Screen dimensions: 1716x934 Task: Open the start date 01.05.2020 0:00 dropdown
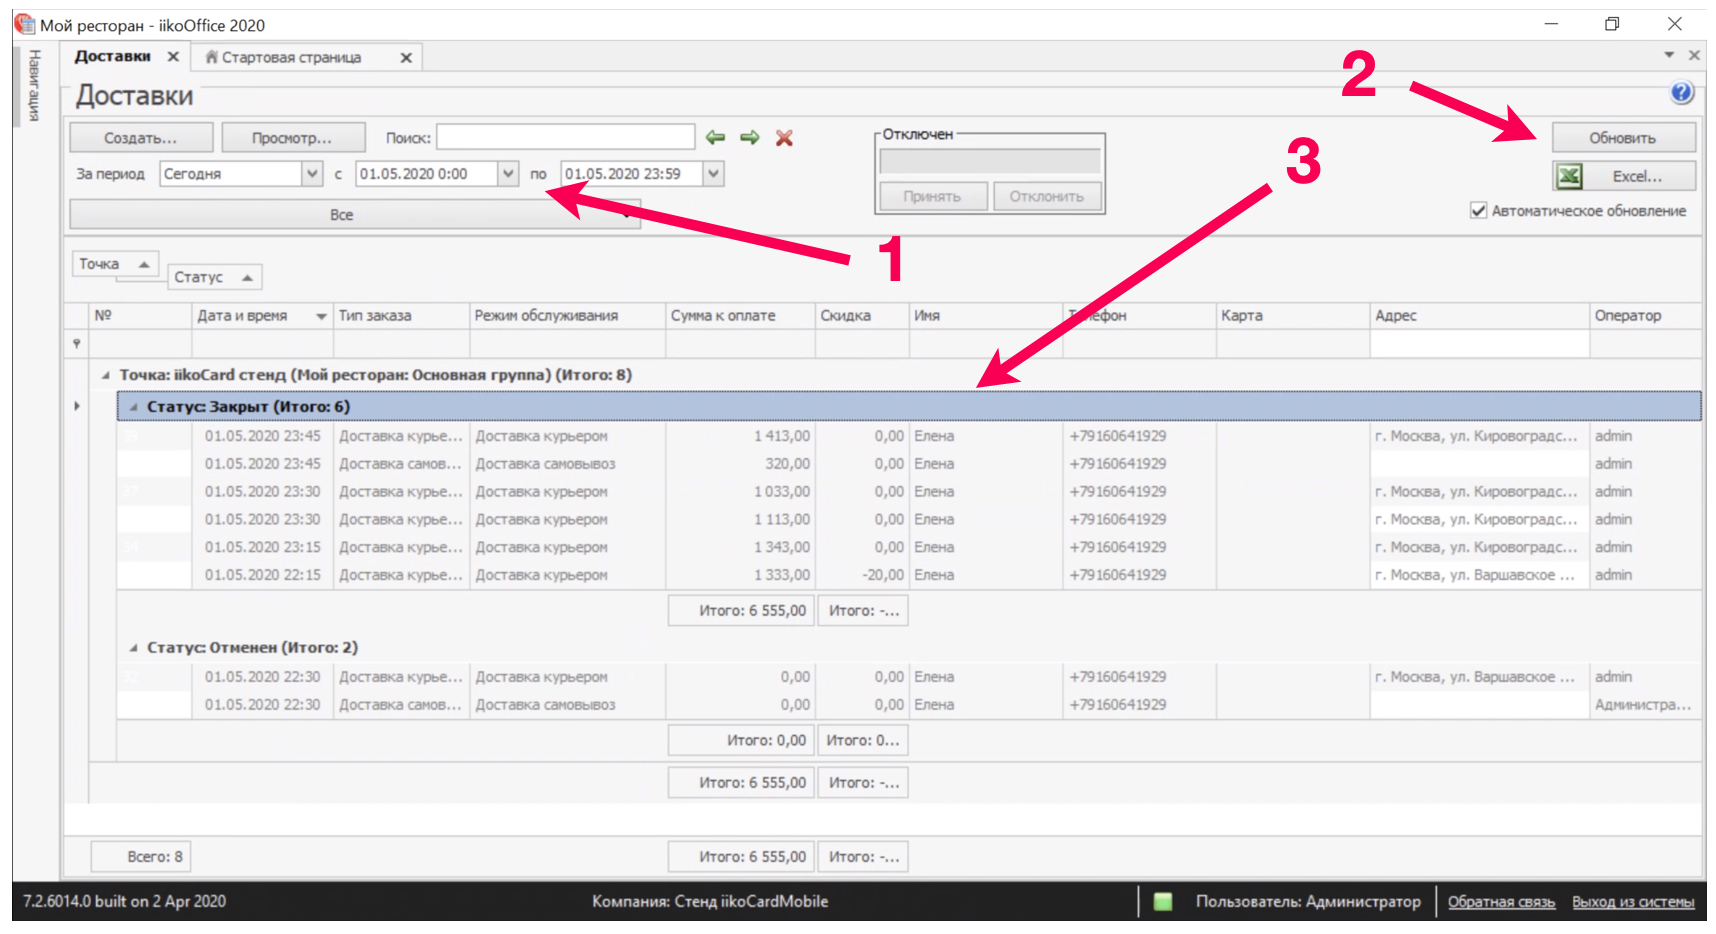(508, 174)
